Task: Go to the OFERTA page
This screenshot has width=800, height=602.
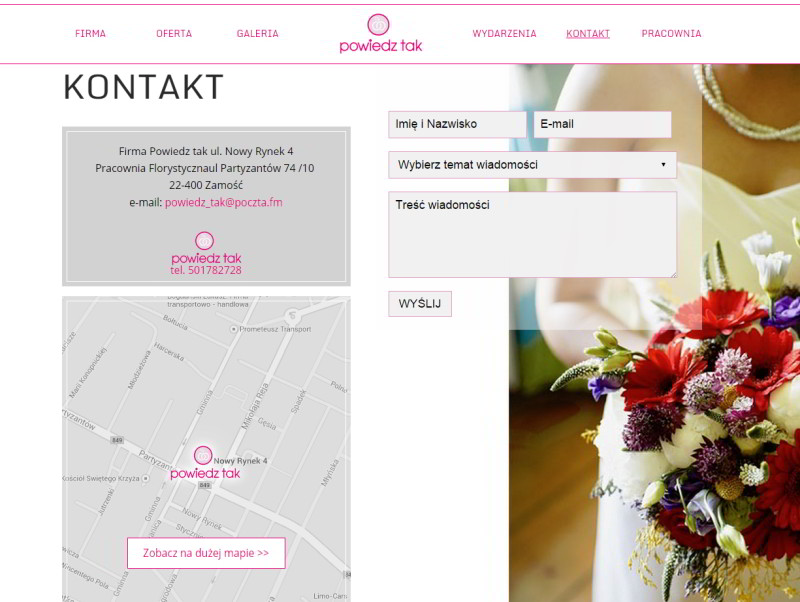Action: [x=174, y=34]
